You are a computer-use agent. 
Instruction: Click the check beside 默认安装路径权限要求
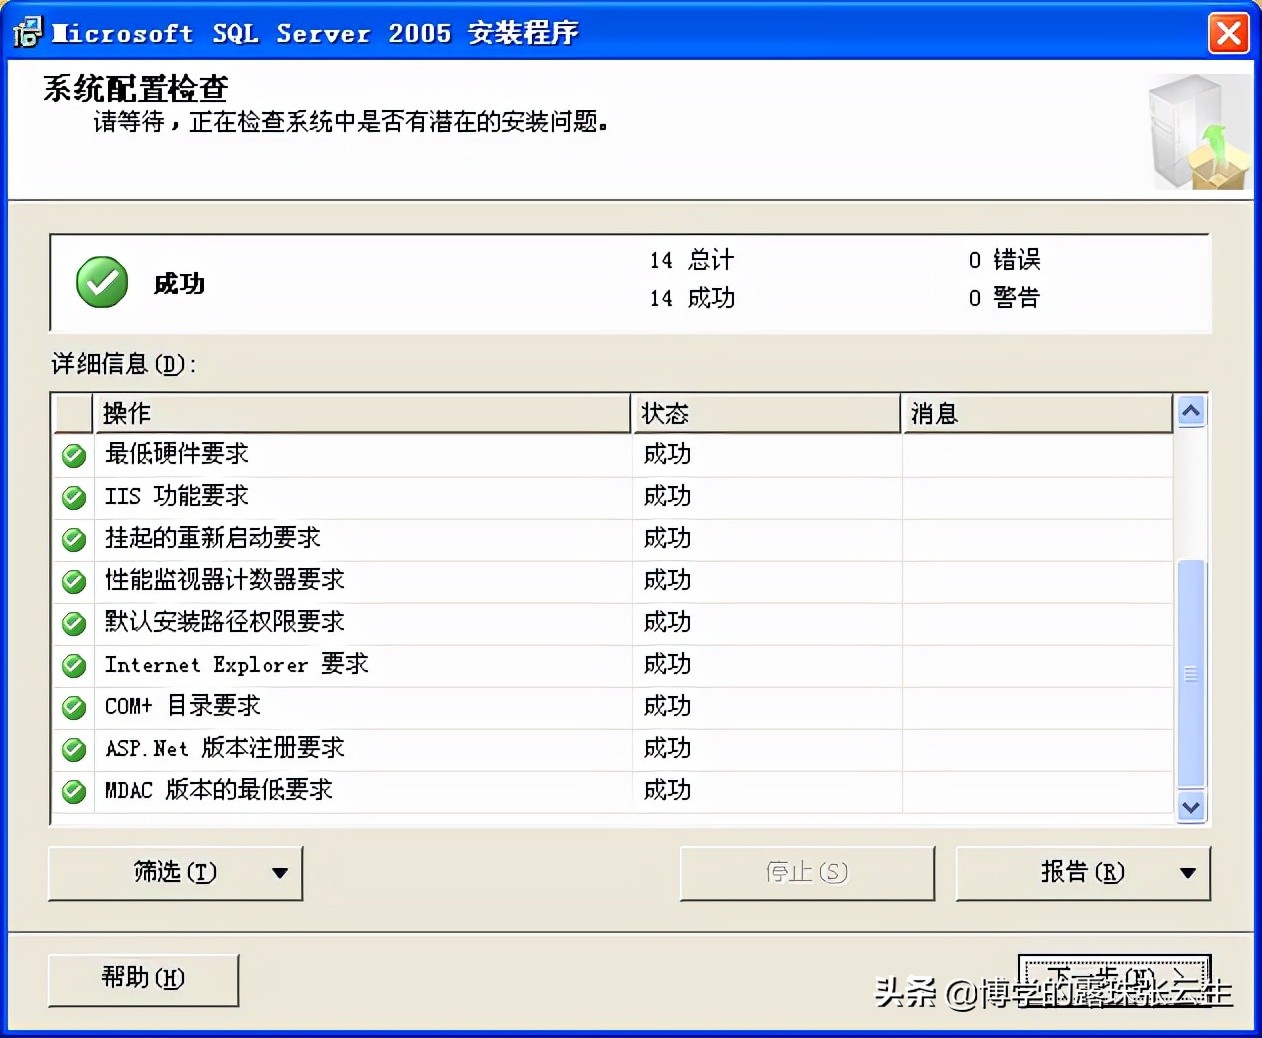[x=73, y=623]
